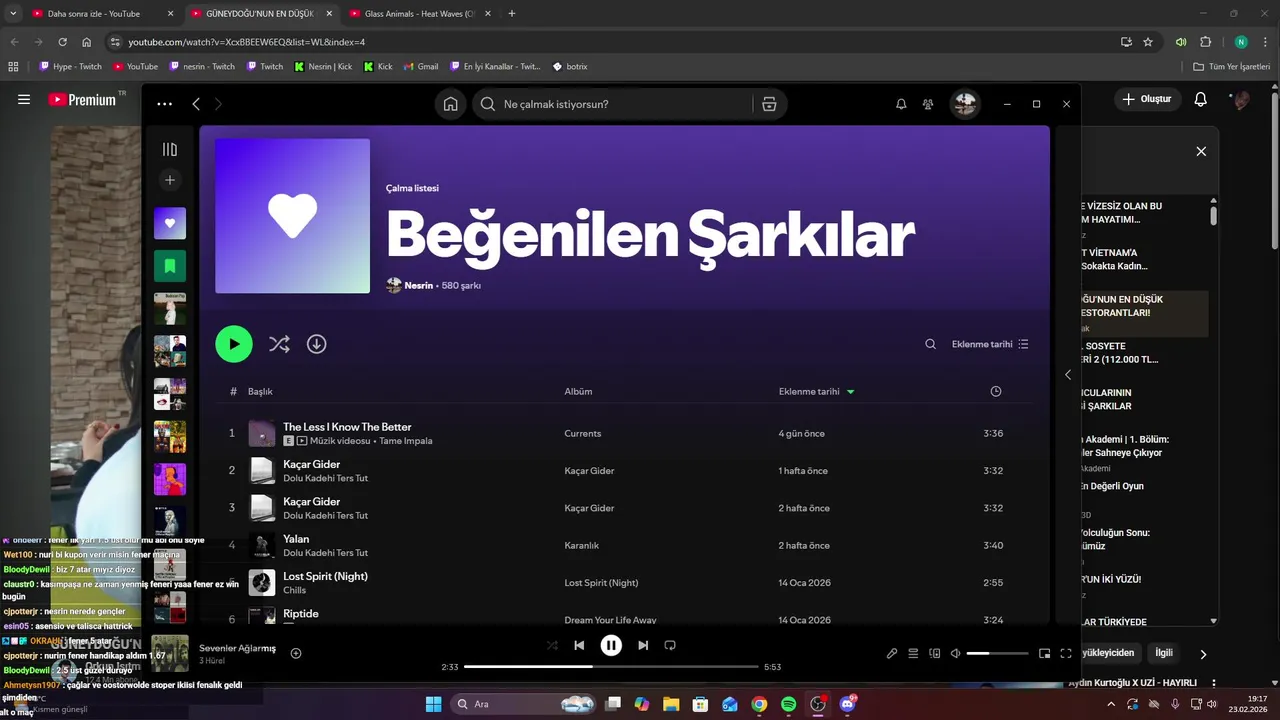This screenshot has width=1280, height=720.
Task: Expand the Now Playing side panel arrow
Action: click(x=1068, y=374)
